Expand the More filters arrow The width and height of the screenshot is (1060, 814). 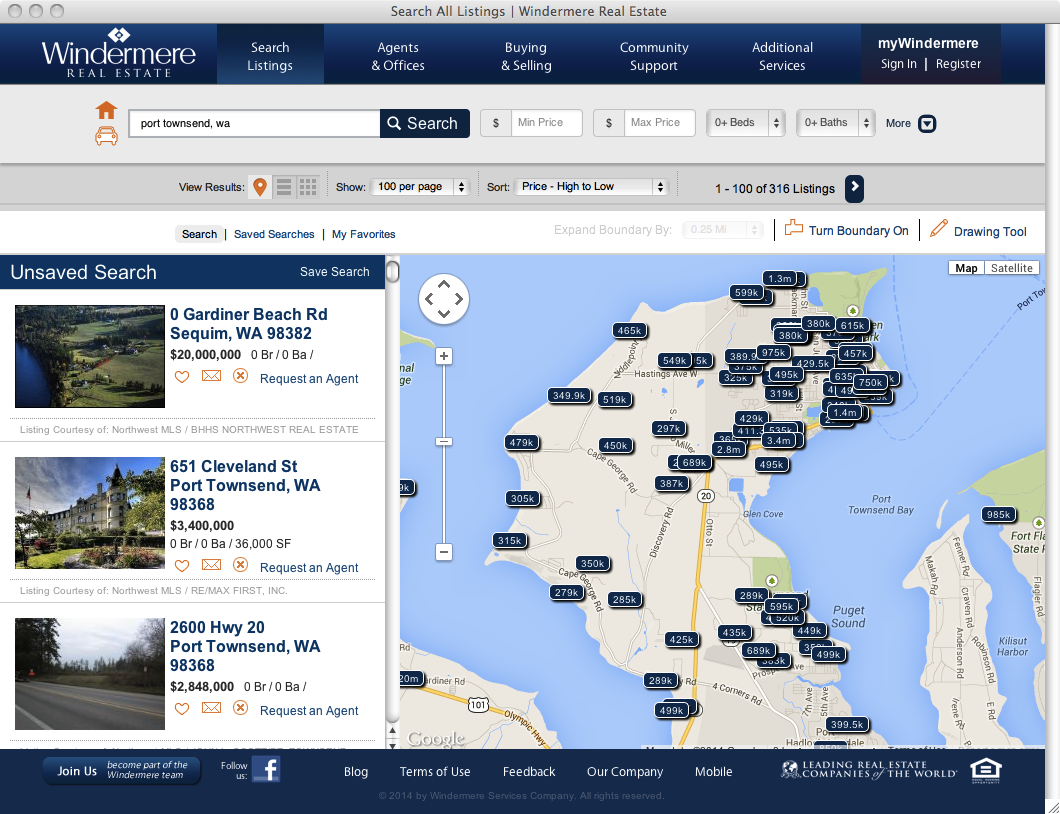point(928,124)
